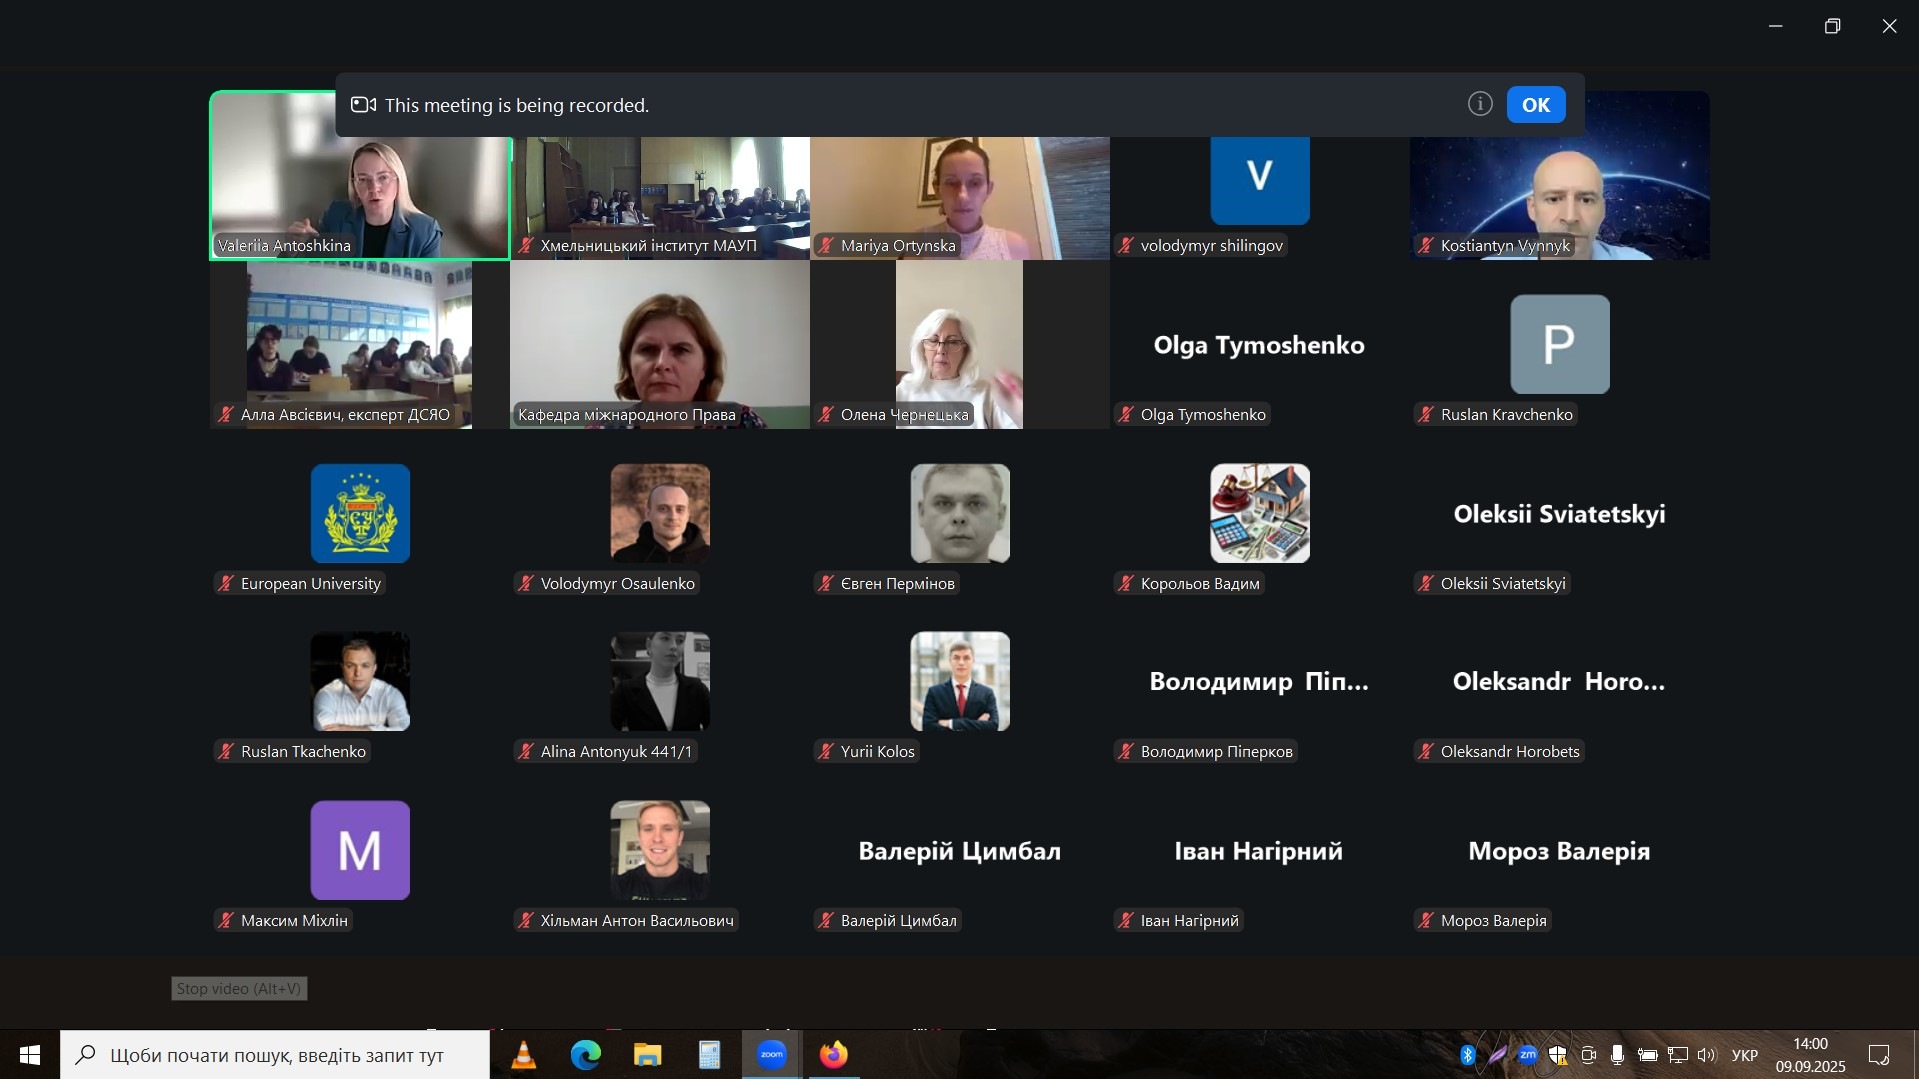Click the Windows search box

[275, 1055]
